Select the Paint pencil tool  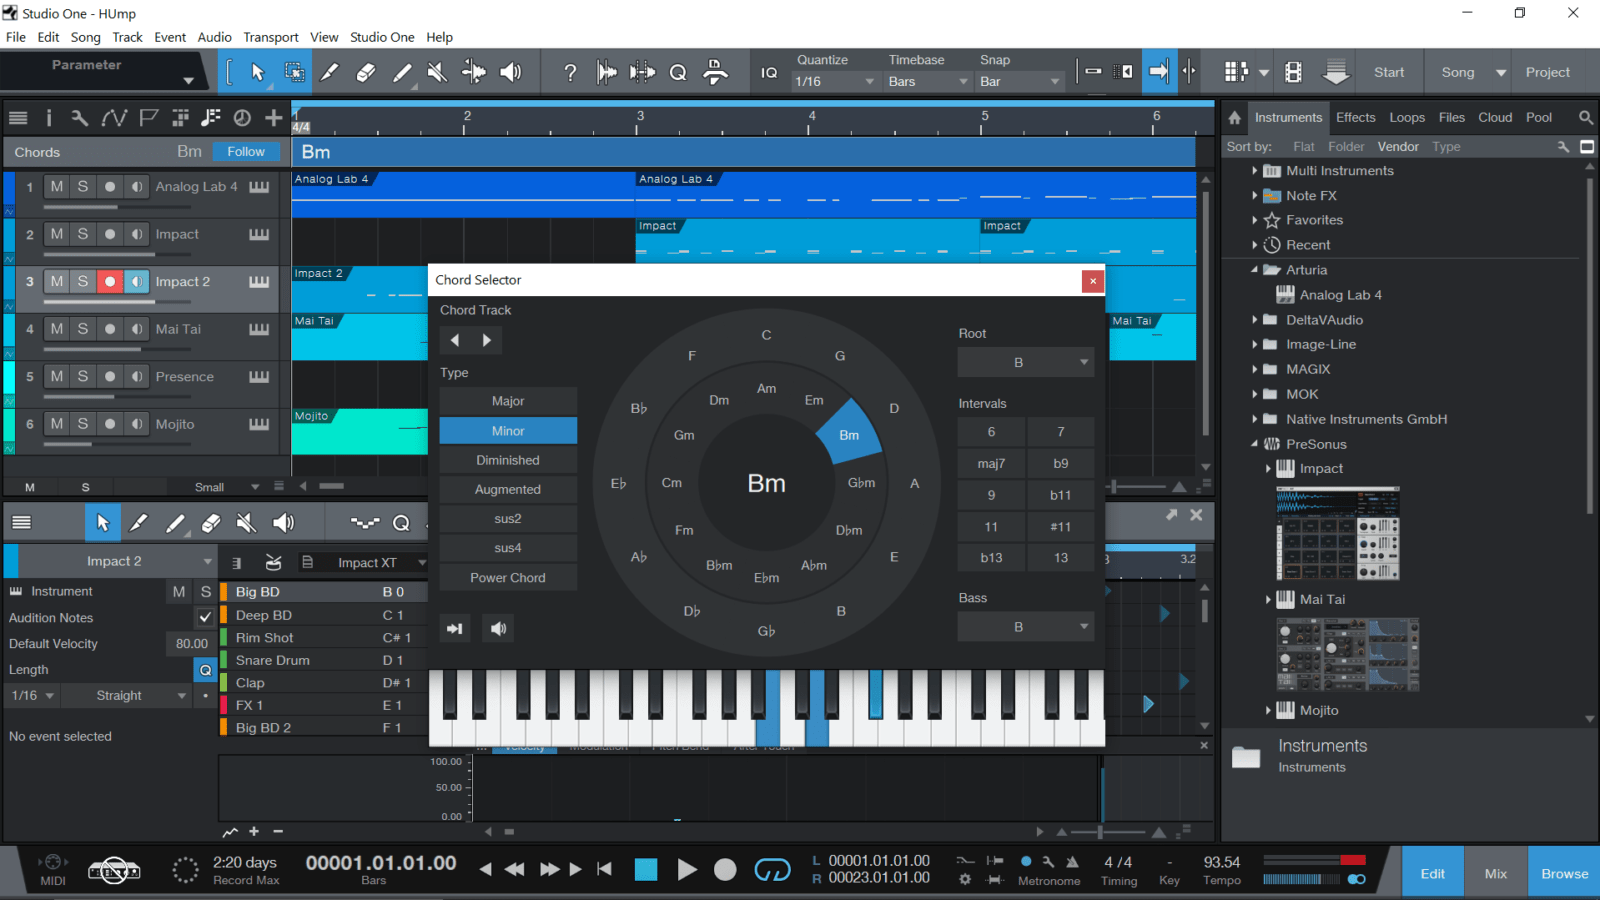coord(402,72)
